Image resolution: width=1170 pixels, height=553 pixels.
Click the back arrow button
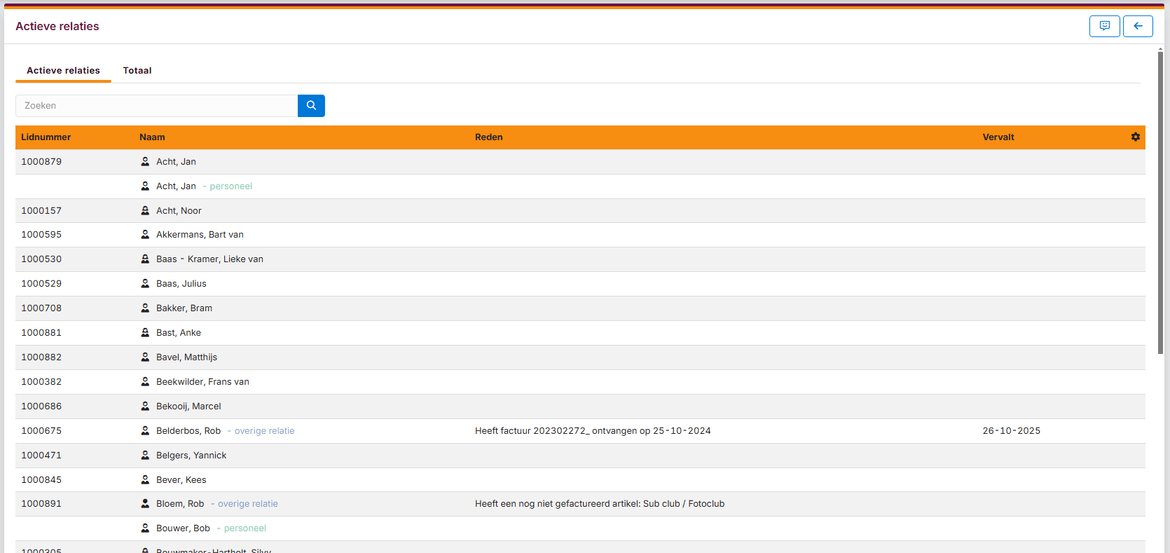click(1137, 27)
